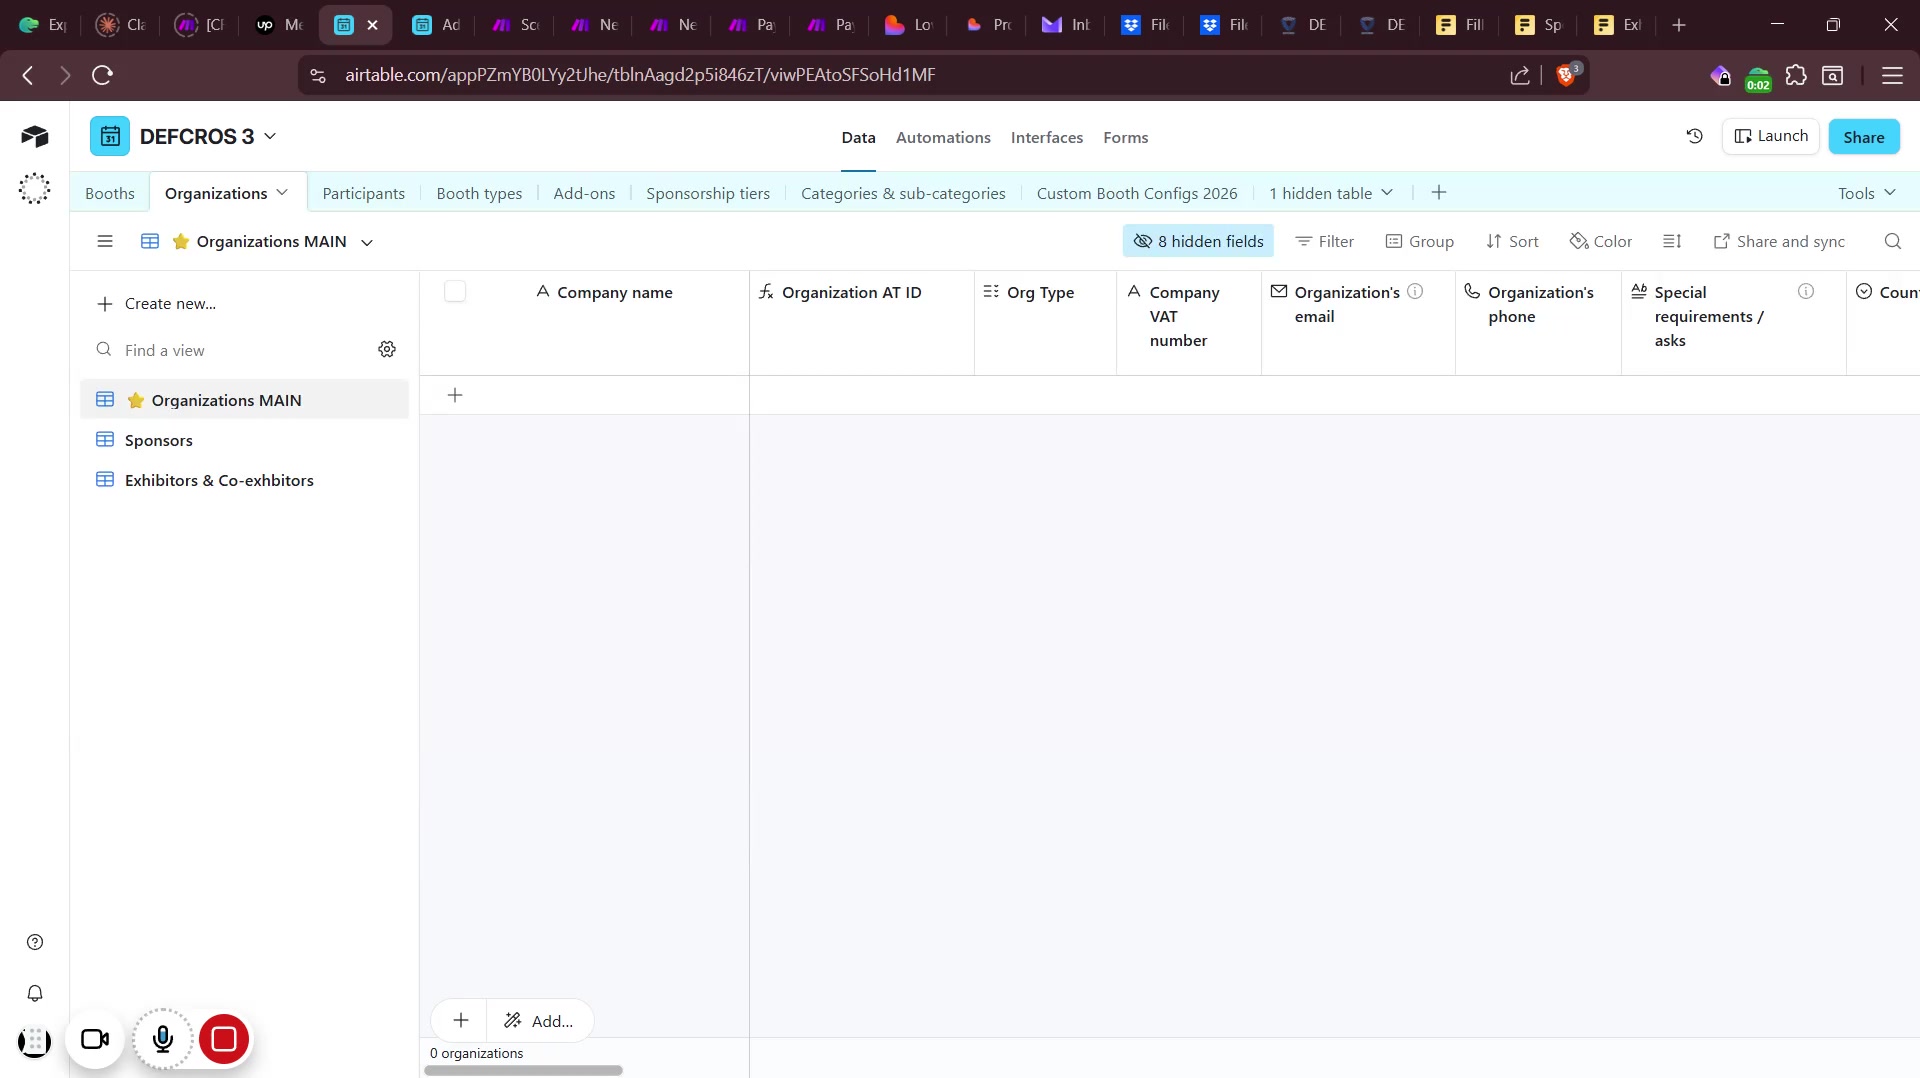This screenshot has width=1920, height=1078.
Task: Expand the 1 hidden table dropdown
Action: coord(1330,193)
